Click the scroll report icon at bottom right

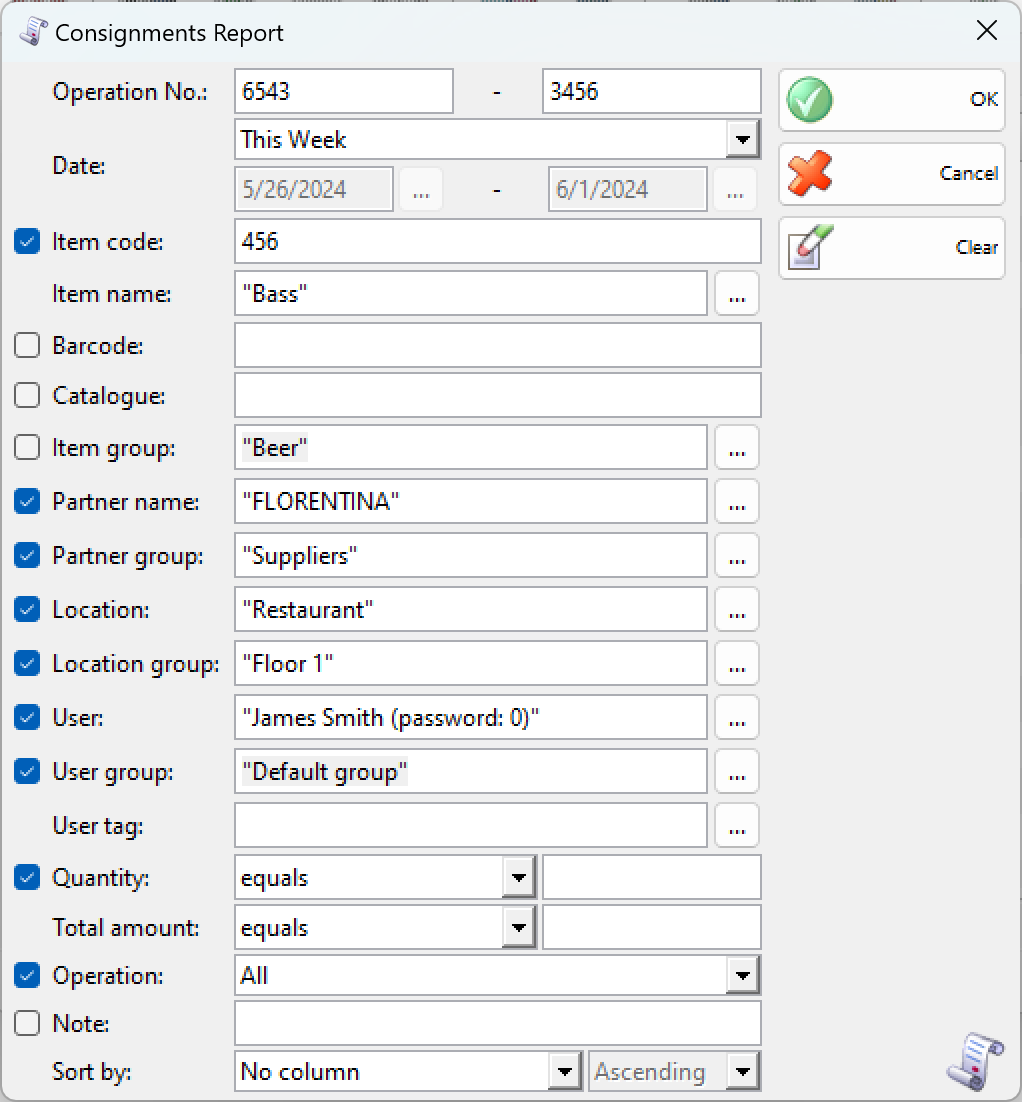tap(975, 1061)
